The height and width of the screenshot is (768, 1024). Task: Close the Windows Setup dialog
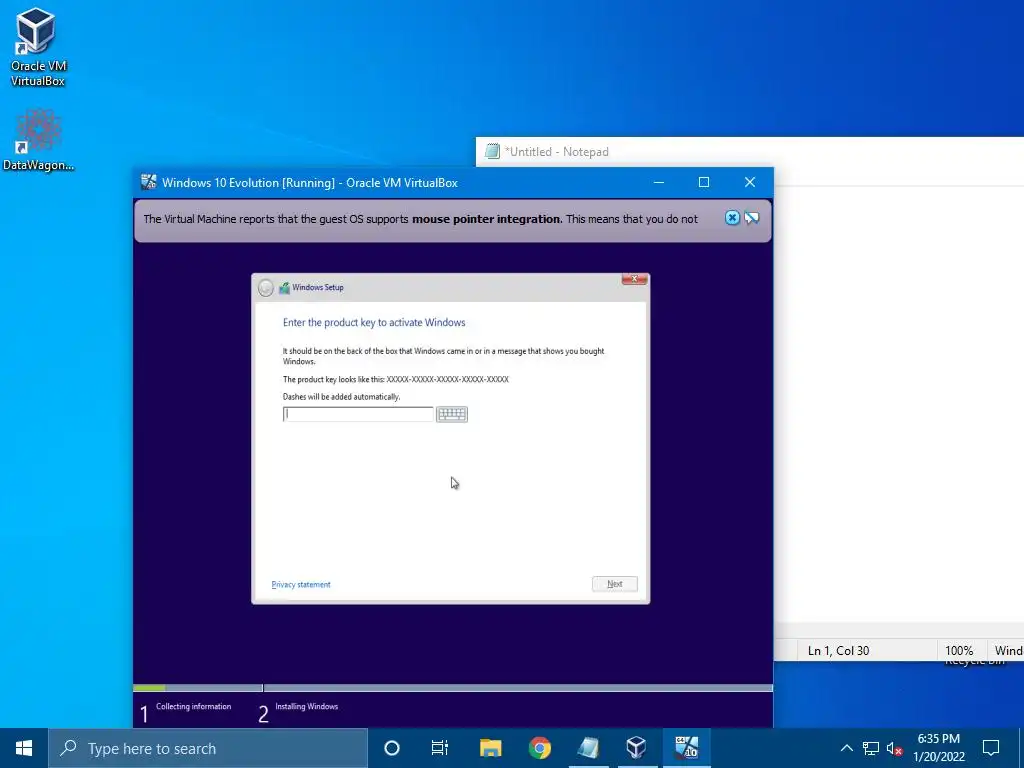click(634, 279)
